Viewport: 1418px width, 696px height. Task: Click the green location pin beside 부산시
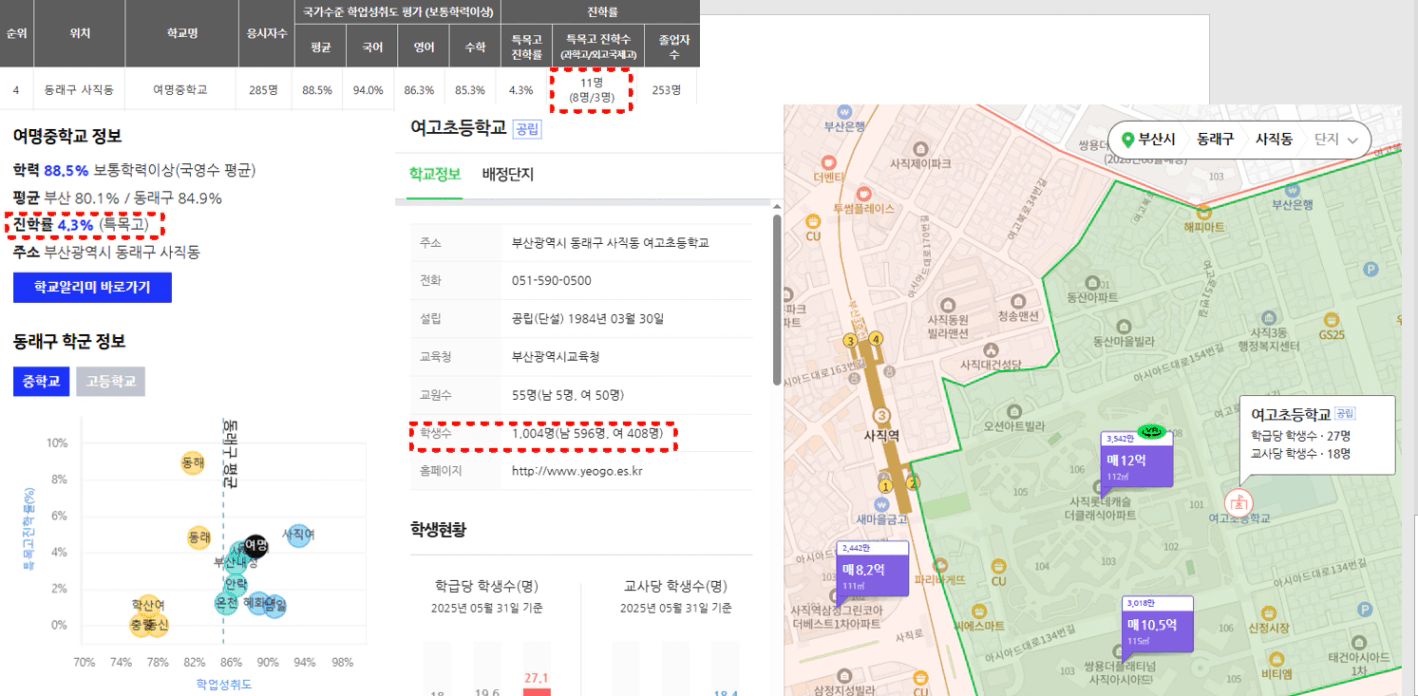[1128, 139]
